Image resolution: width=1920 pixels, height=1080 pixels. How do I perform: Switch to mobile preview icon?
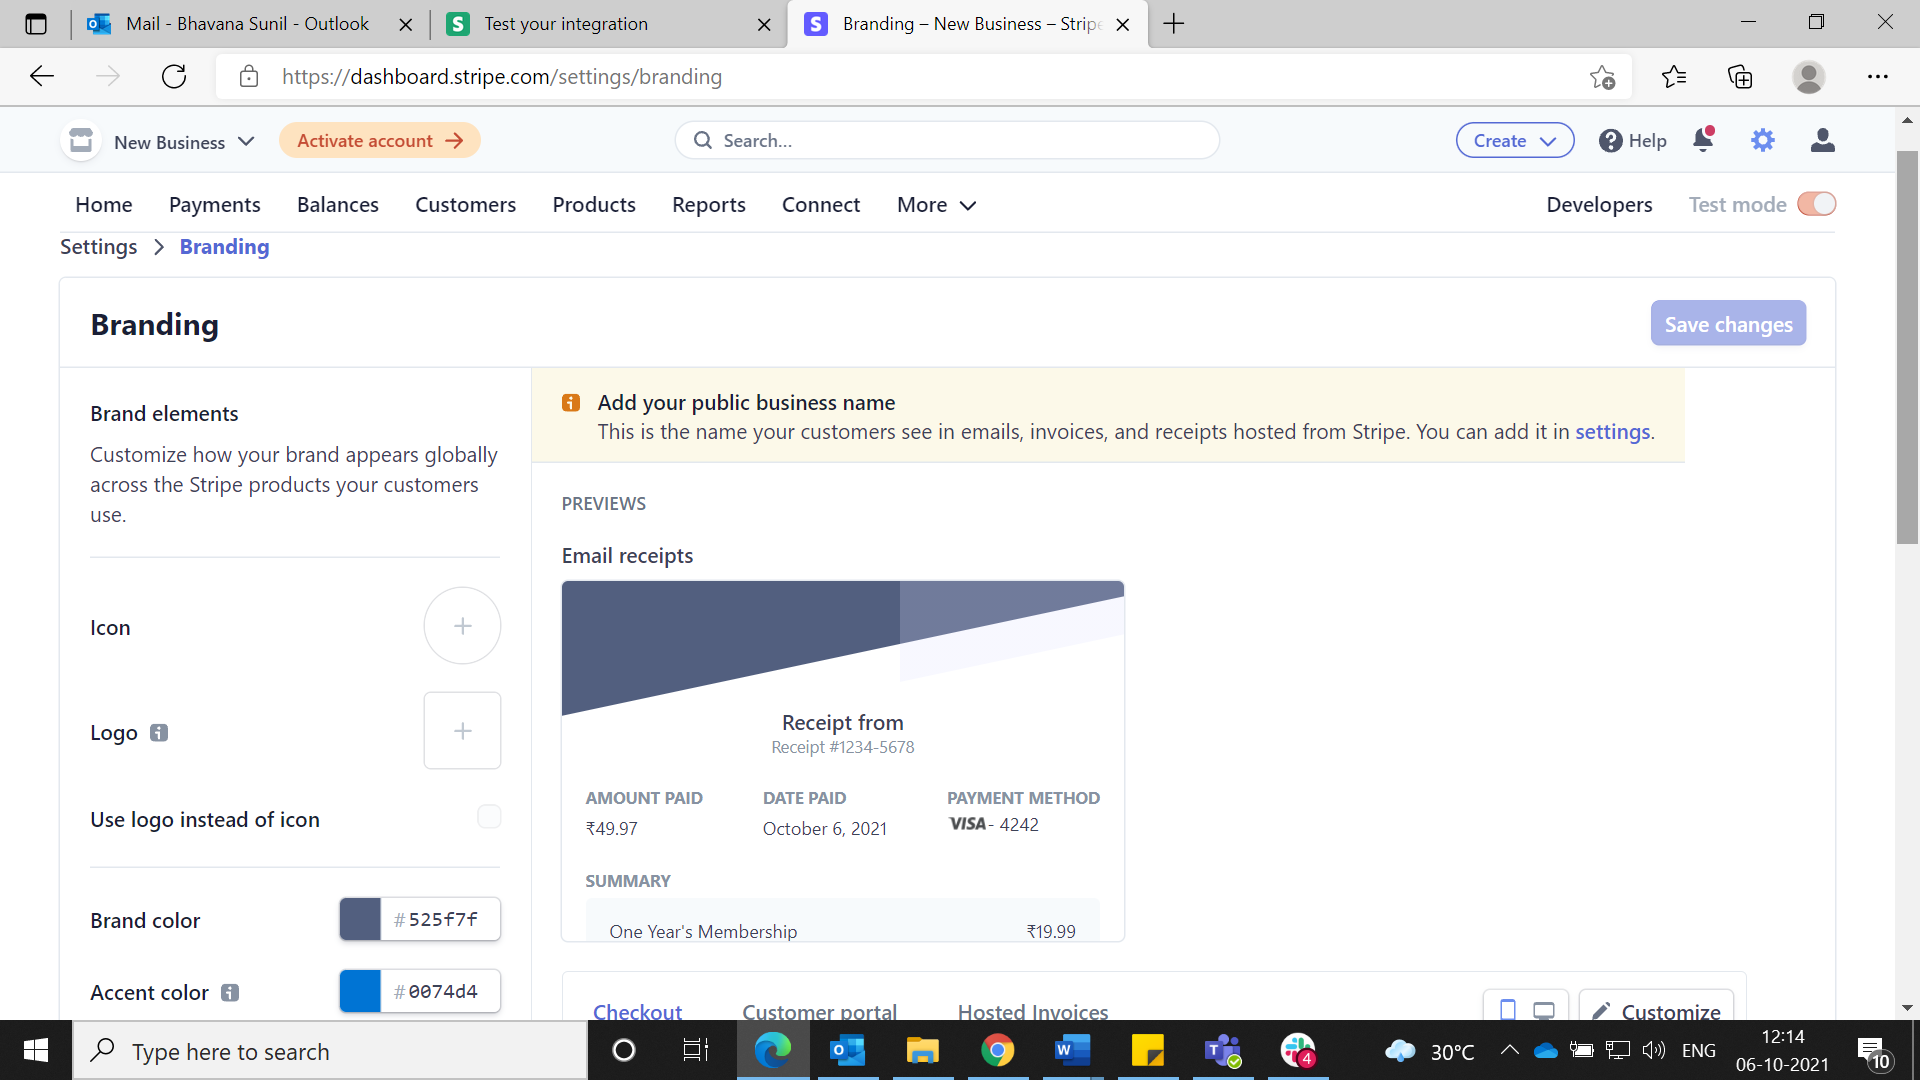[x=1508, y=1010]
